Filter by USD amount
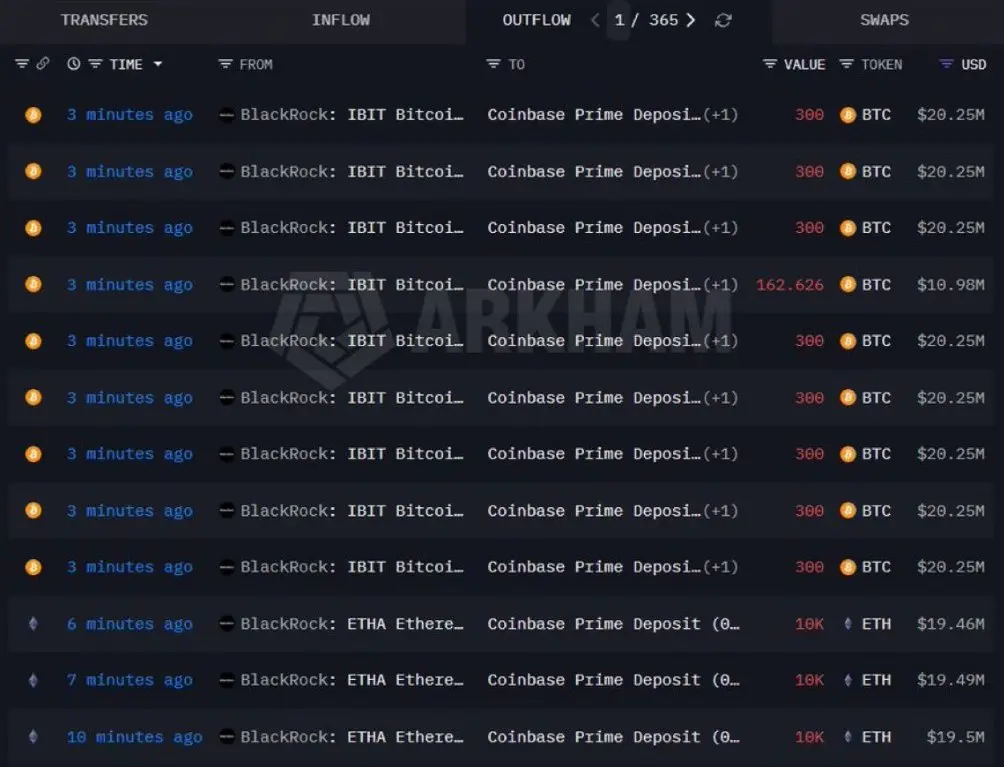 click(946, 64)
